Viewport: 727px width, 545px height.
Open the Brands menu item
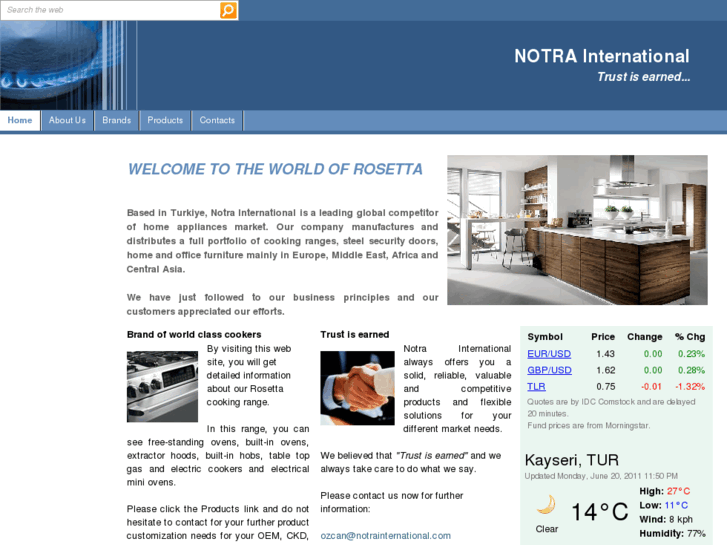116,121
